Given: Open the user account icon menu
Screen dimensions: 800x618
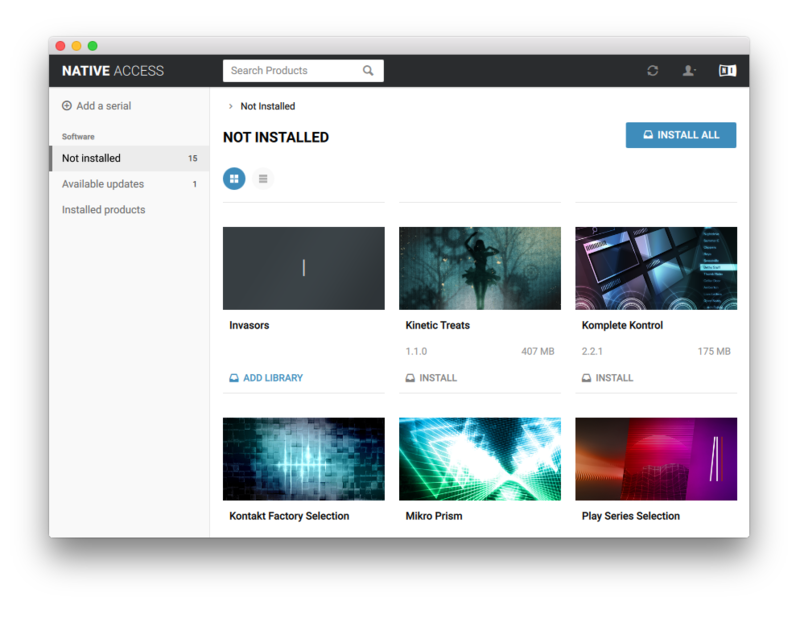Looking at the screenshot, I should 689,70.
